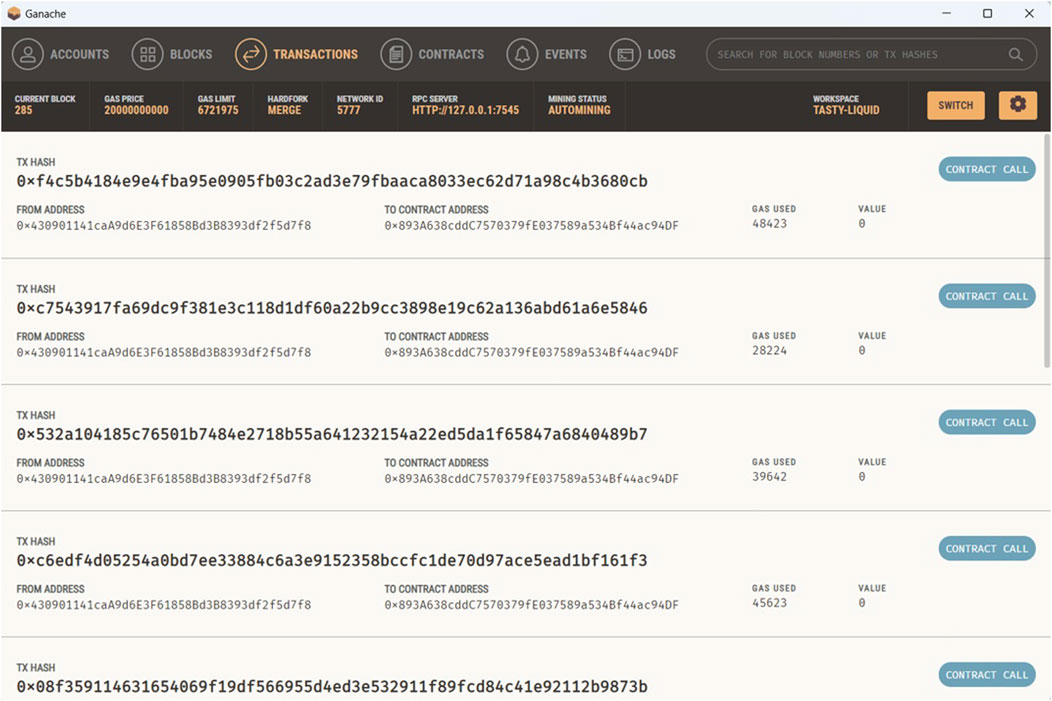Focus the block numbers or tx hashes search field
The width and height of the screenshot is (1052, 701).
point(872,54)
